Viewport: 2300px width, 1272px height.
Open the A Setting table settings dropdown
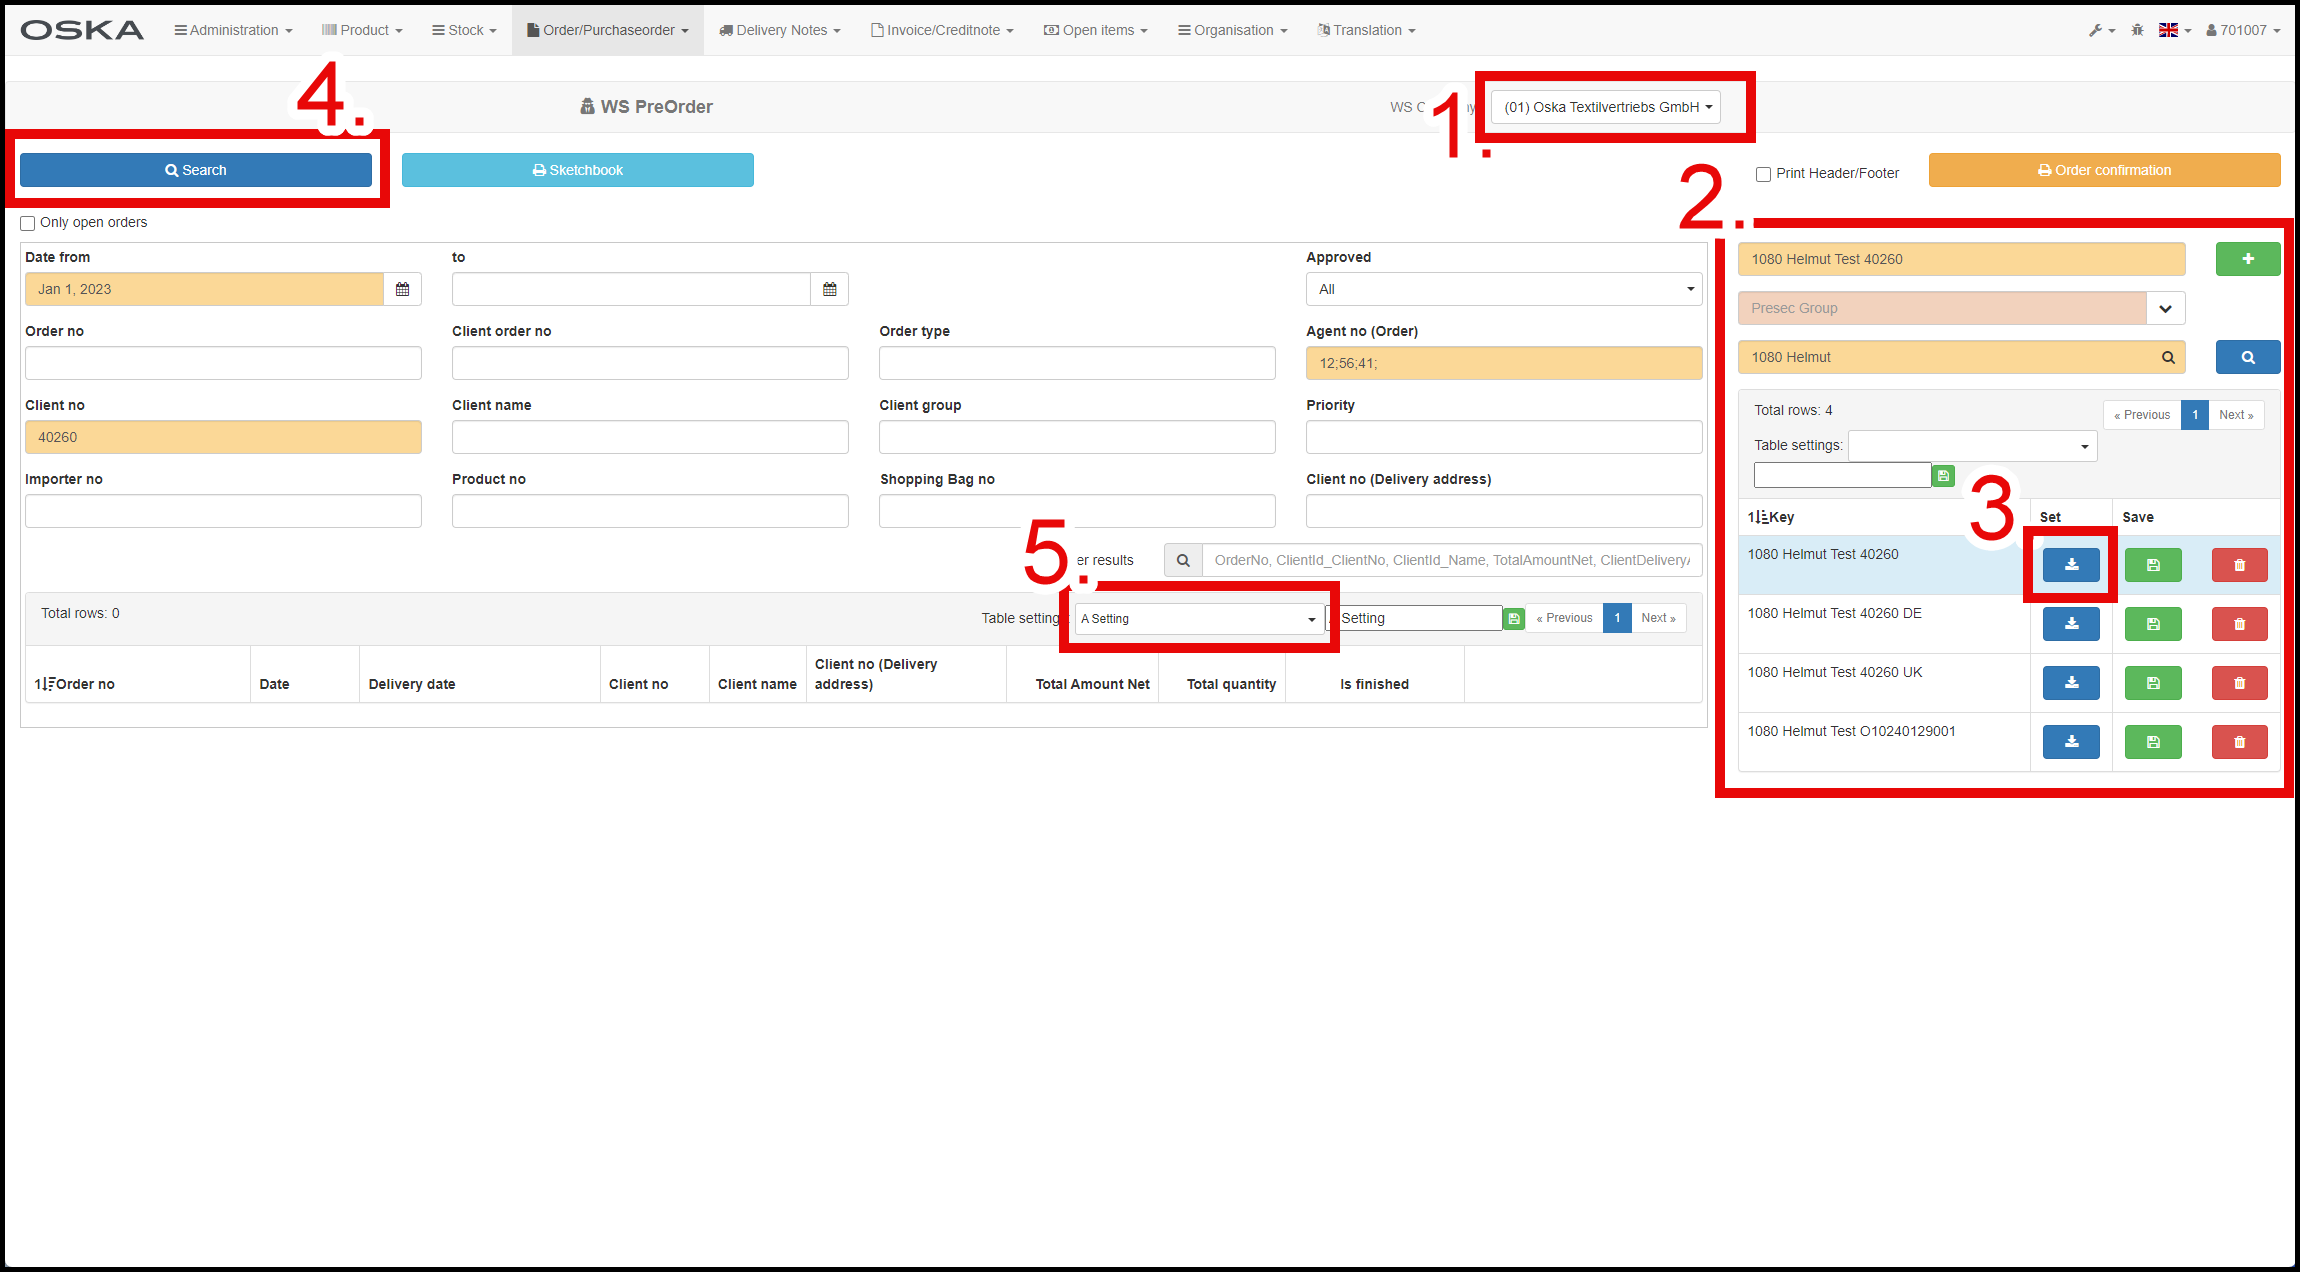1198,619
